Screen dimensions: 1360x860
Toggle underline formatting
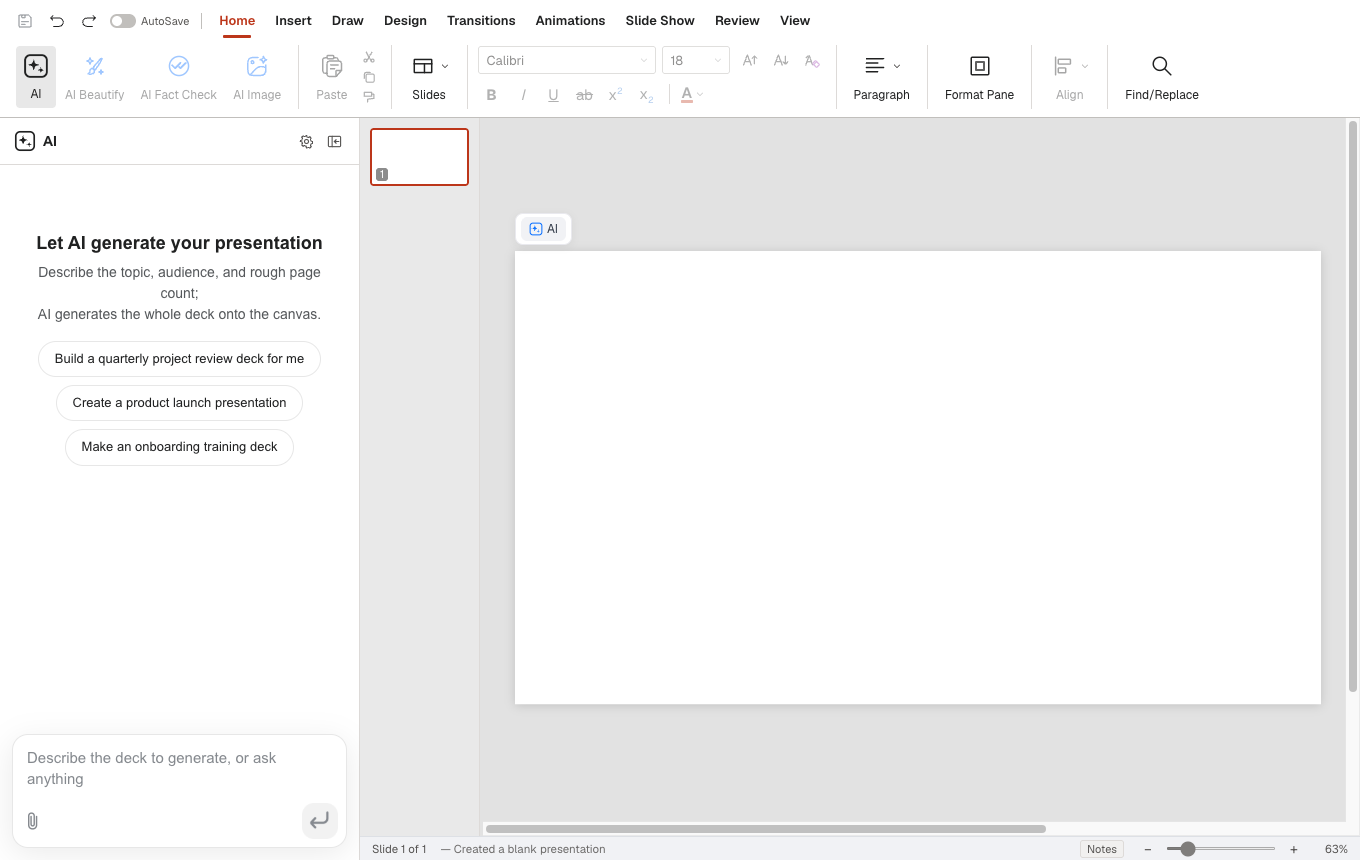click(x=553, y=95)
